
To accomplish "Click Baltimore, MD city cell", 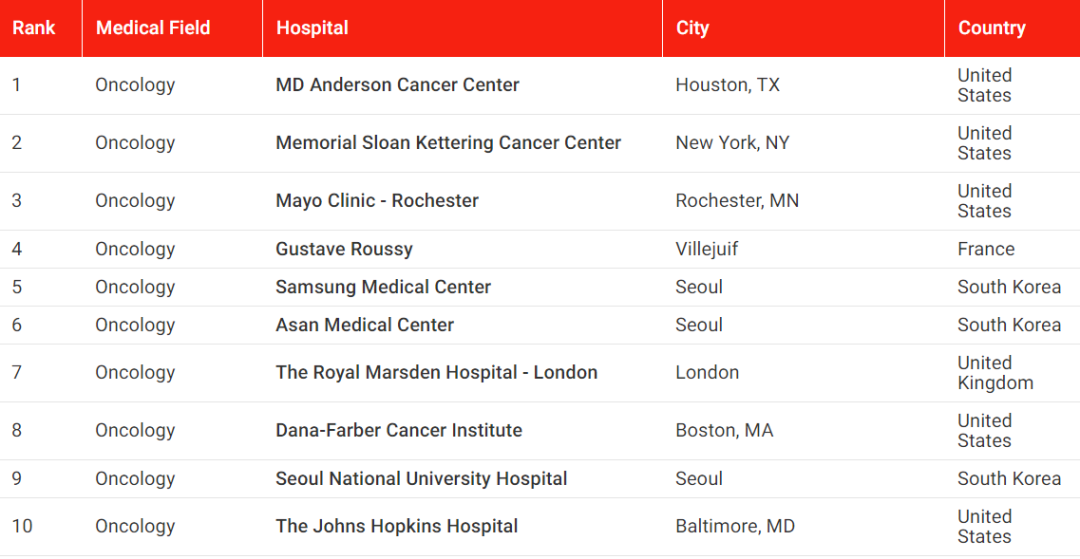I will [735, 526].
